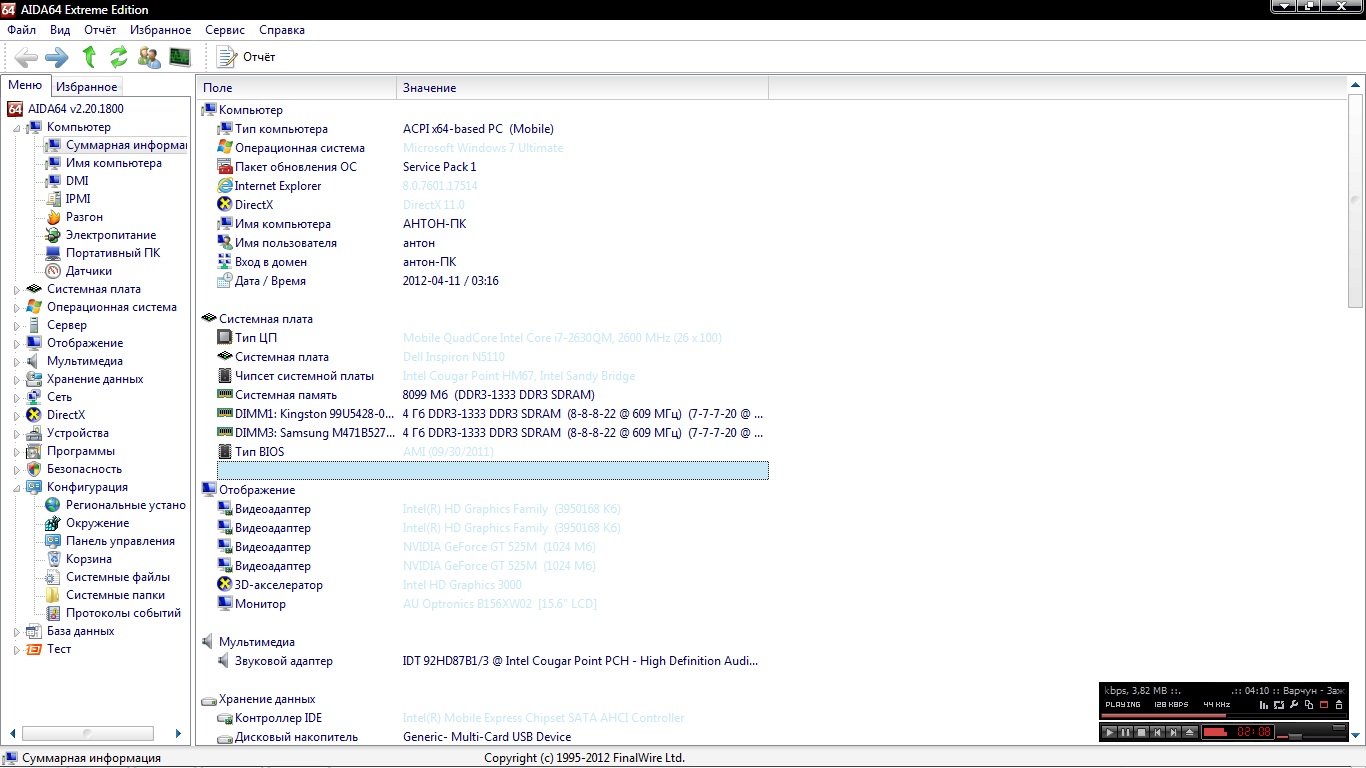Open the Manage users toolbar icon

point(149,57)
